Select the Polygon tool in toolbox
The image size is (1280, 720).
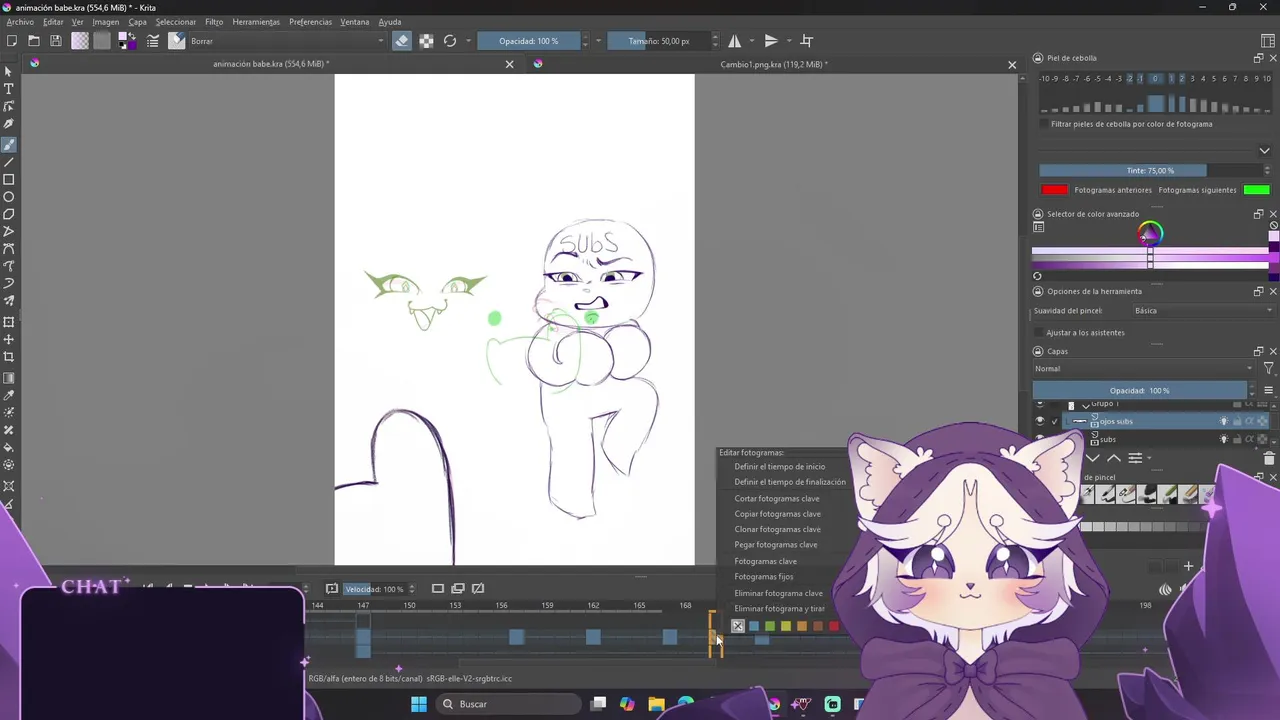9,214
